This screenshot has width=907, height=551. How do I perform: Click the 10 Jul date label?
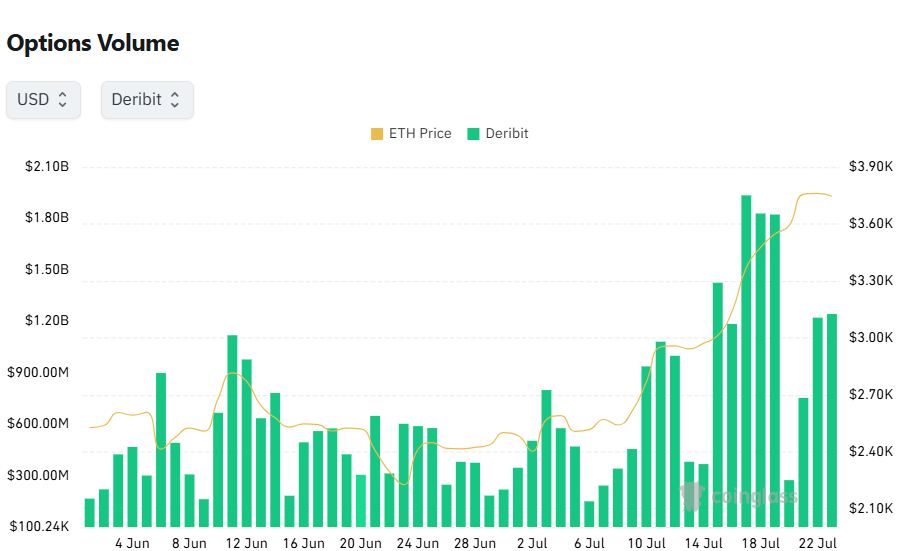(x=647, y=543)
